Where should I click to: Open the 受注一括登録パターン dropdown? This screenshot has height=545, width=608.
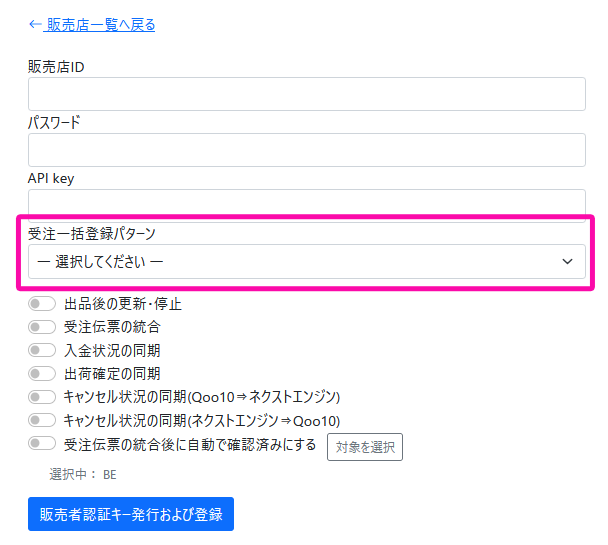click(307, 262)
